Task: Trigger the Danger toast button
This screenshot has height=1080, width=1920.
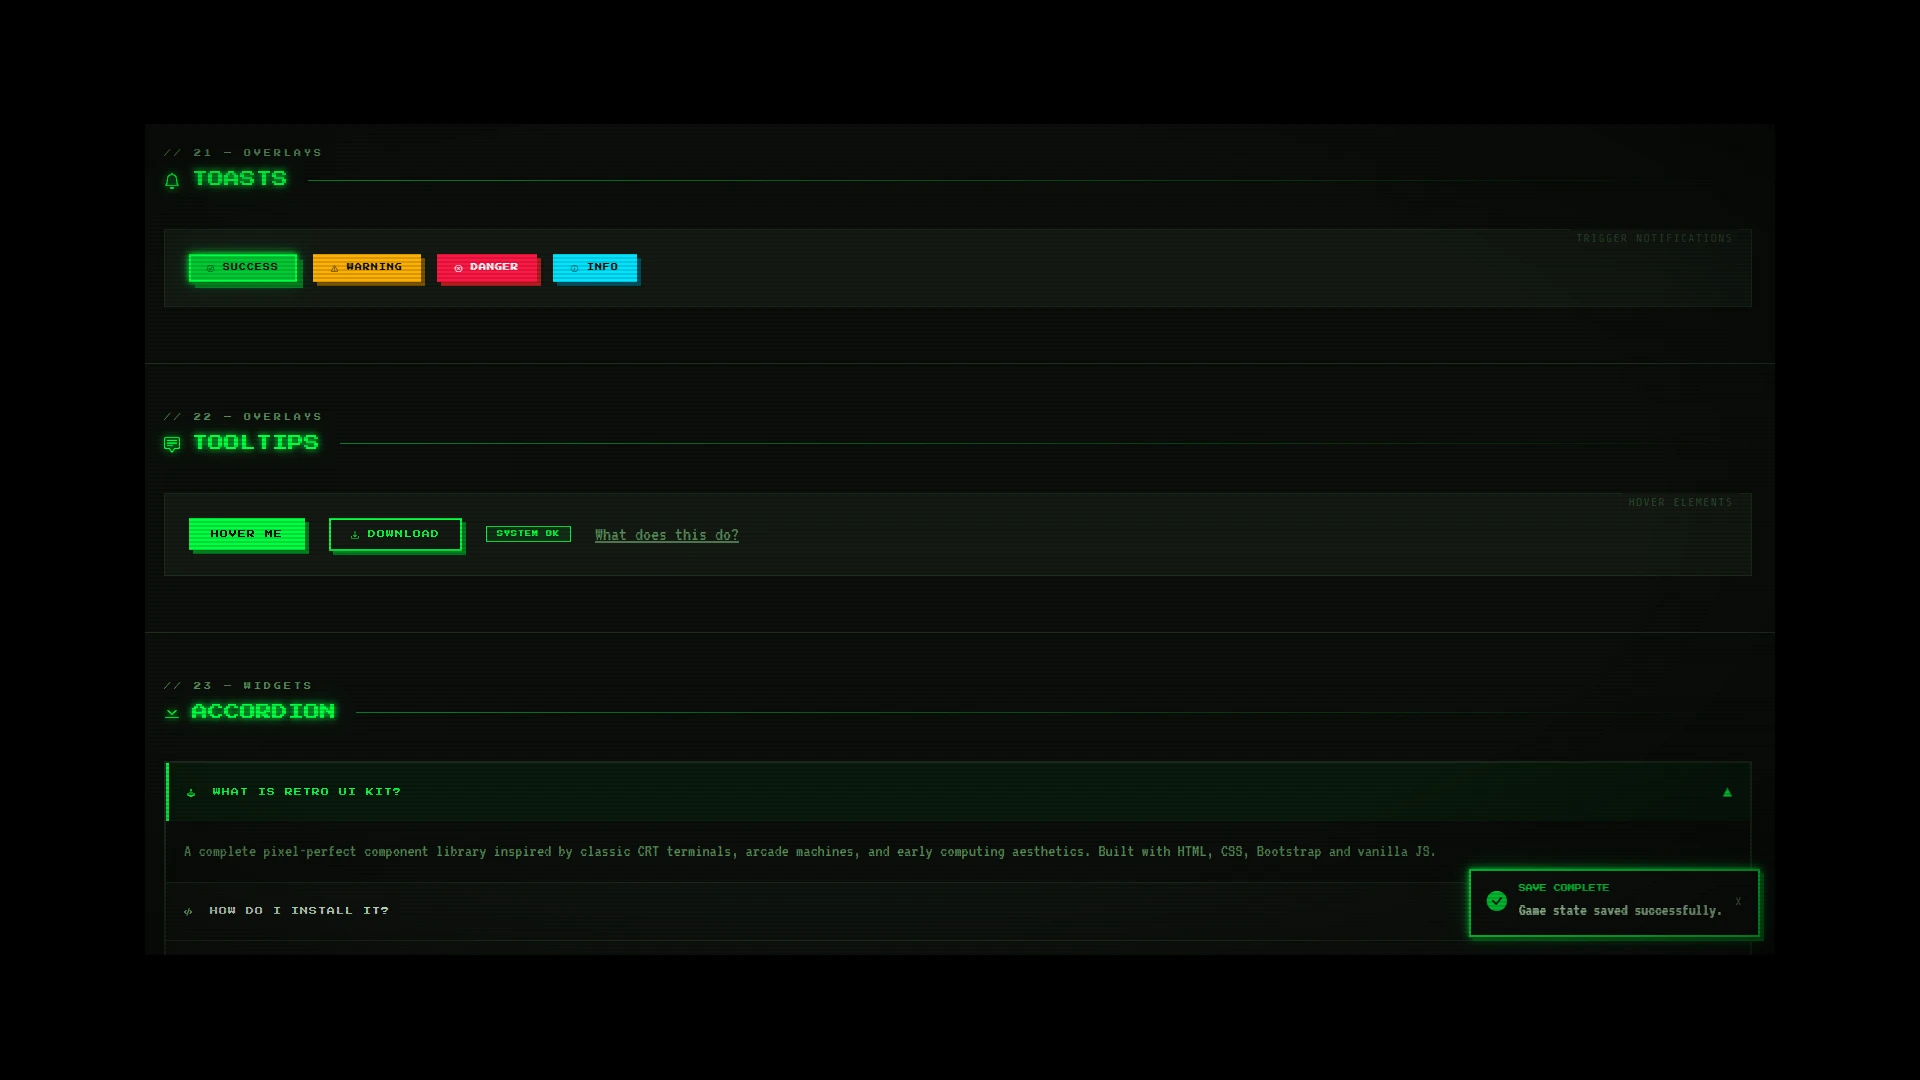Action: 487,267
